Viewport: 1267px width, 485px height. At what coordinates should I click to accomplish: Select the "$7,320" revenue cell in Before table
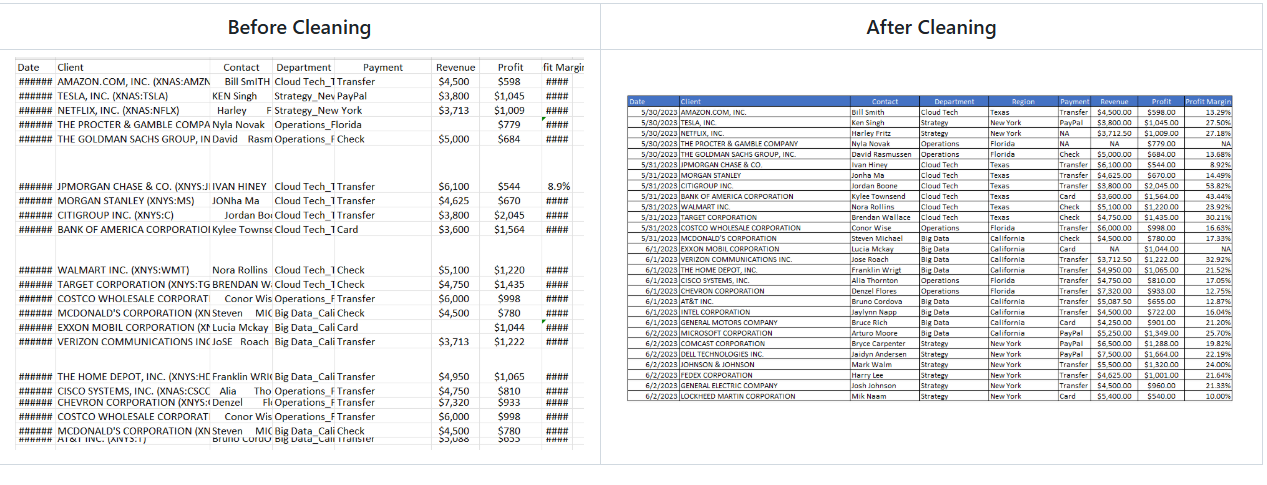pyautogui.click(x=454, y=401)
